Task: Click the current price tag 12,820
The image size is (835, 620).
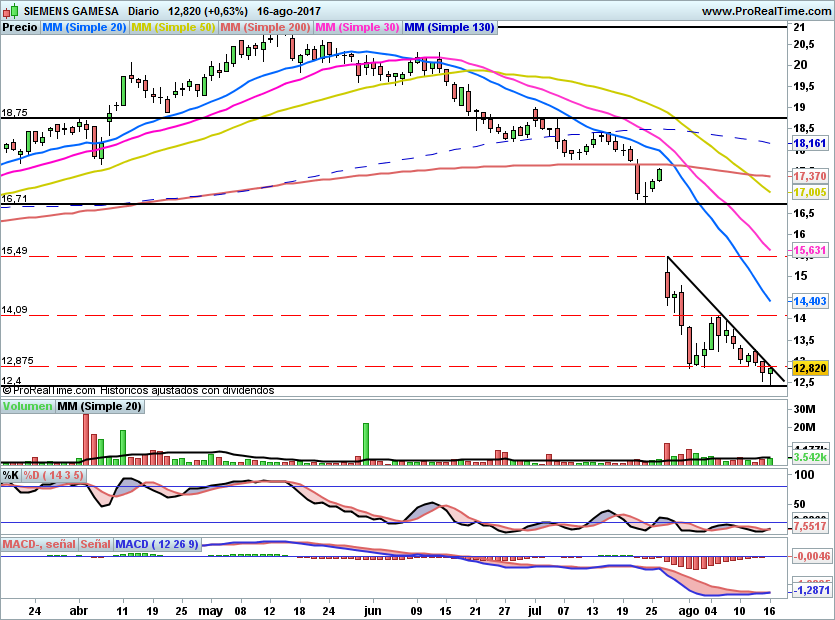Action: click(811, 368)
